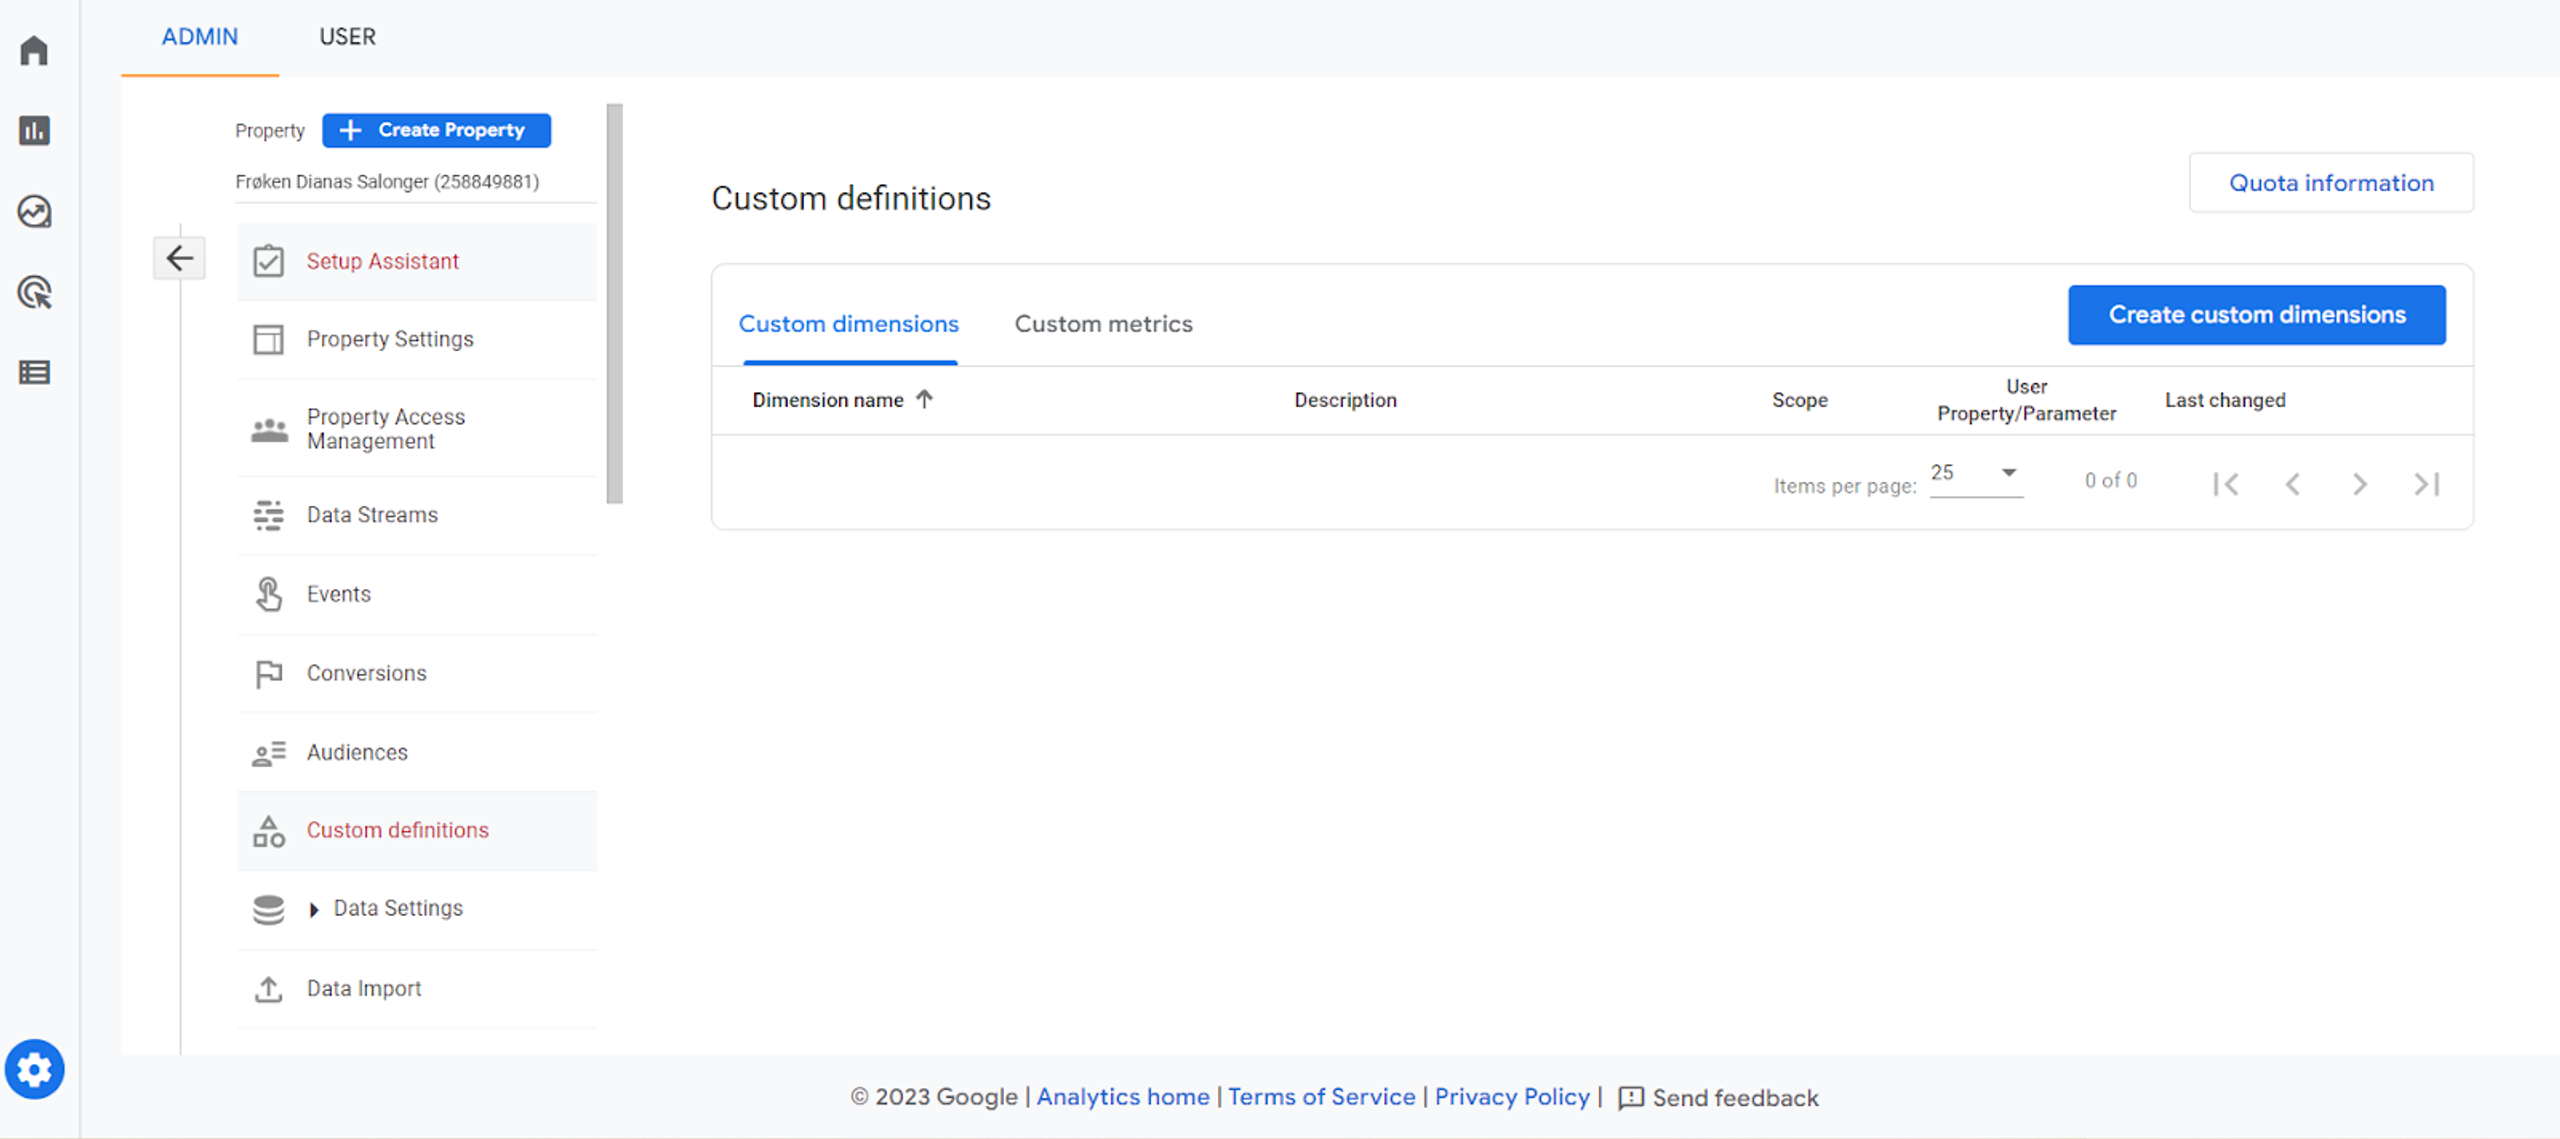This screenshot has height=1139, width=2560.
Task: Open Configure table icon in sidebar
Action: pyautogui.click(x=34, y=372)
